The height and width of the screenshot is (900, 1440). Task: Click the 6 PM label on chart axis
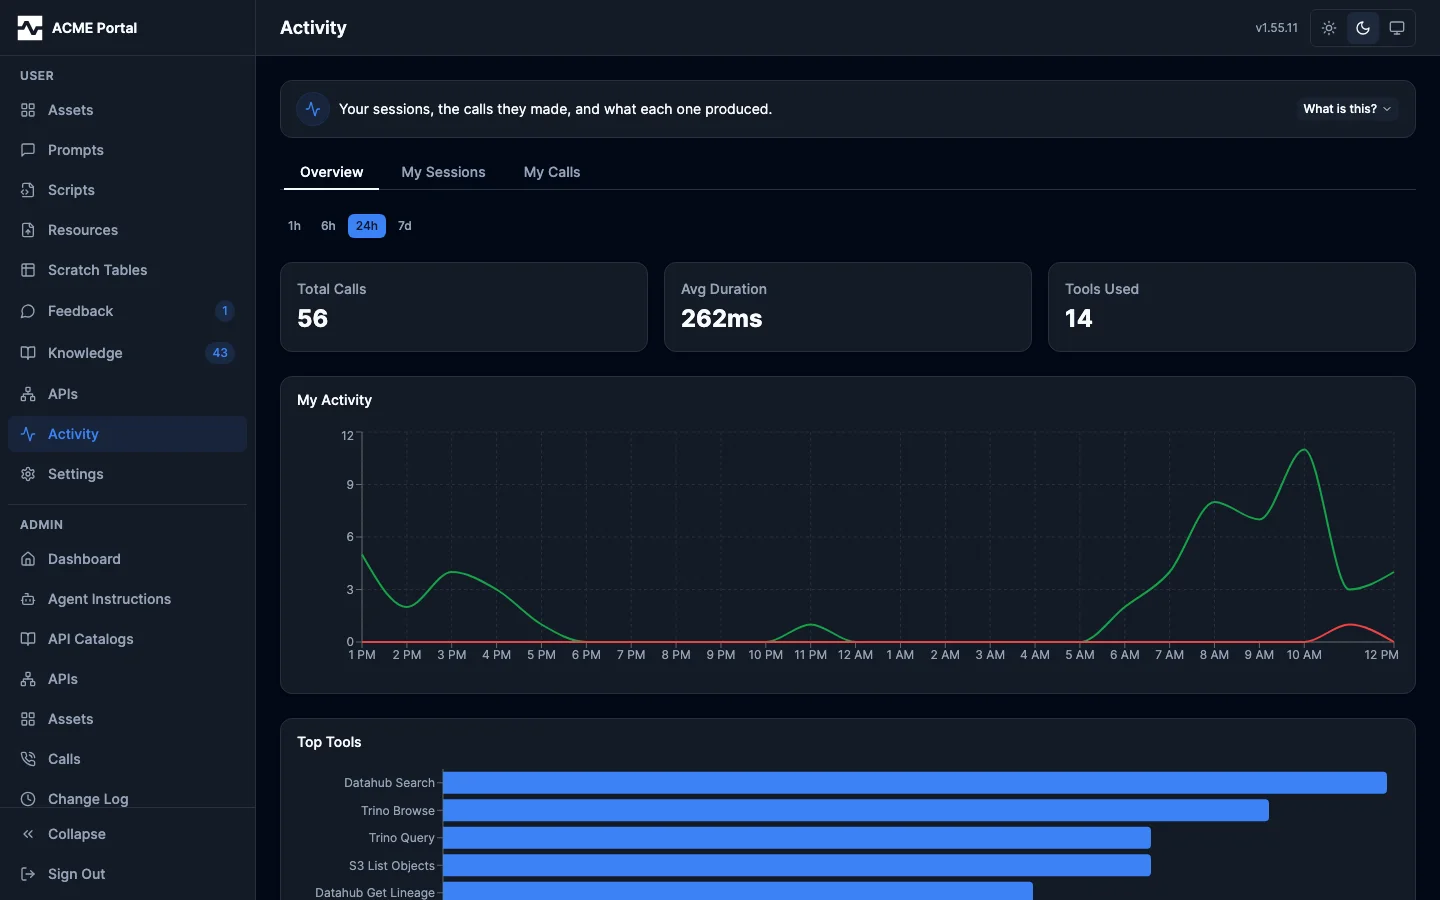[x=586, y=655]
